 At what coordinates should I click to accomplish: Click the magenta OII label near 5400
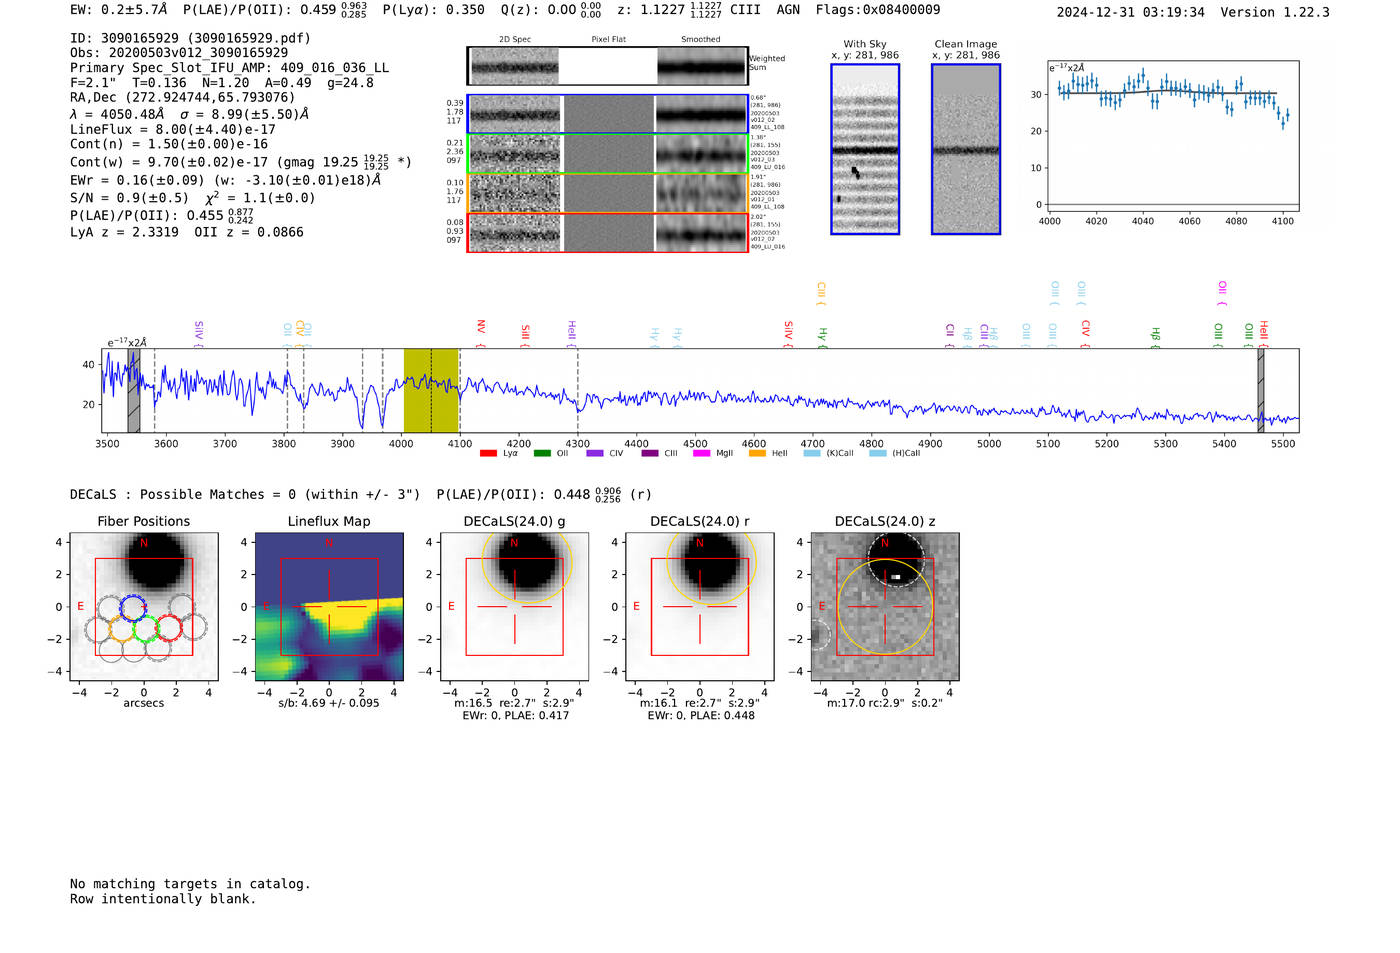point(1222,293)
